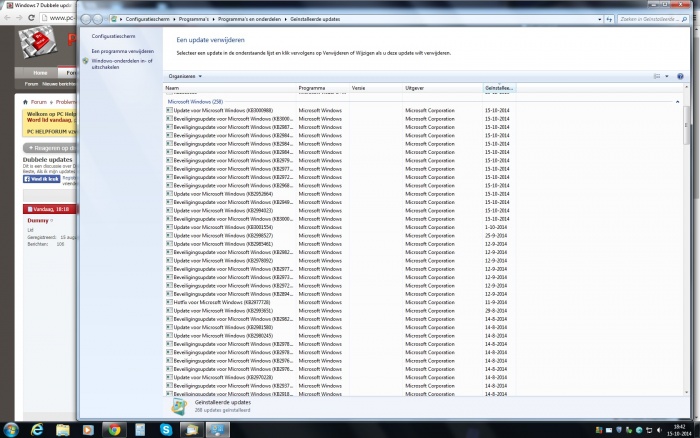This screenshot has width=700, height=438.
Task: Go back in the Control Panel window
Action: click(86, 19)
